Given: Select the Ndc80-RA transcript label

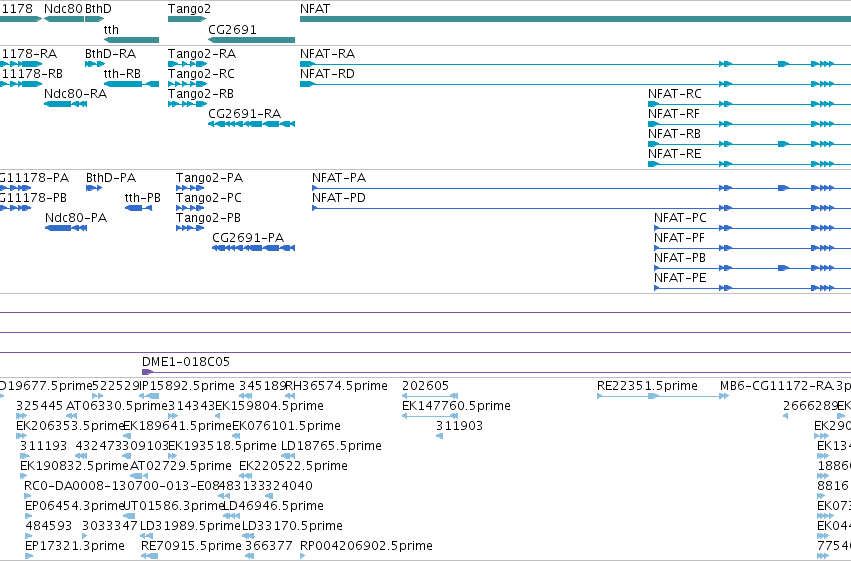Looking at the screenshot, I should (x=75, y=94).
